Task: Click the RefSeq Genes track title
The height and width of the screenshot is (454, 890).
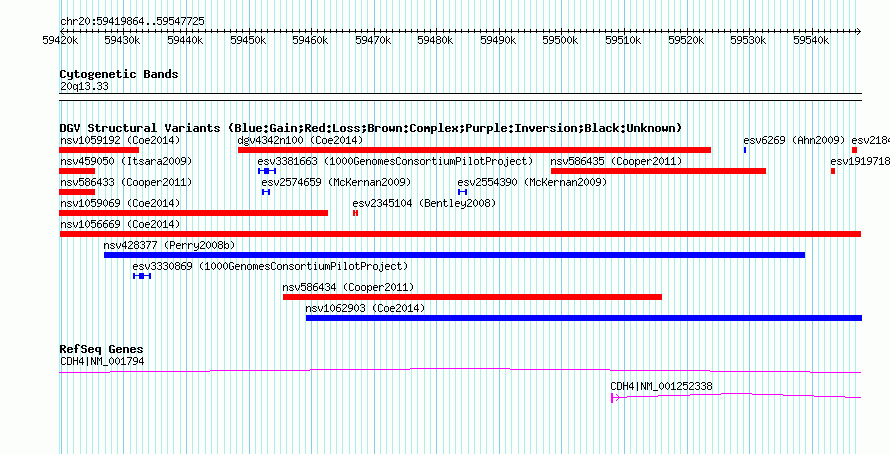Action: click(x=102, y=349)
